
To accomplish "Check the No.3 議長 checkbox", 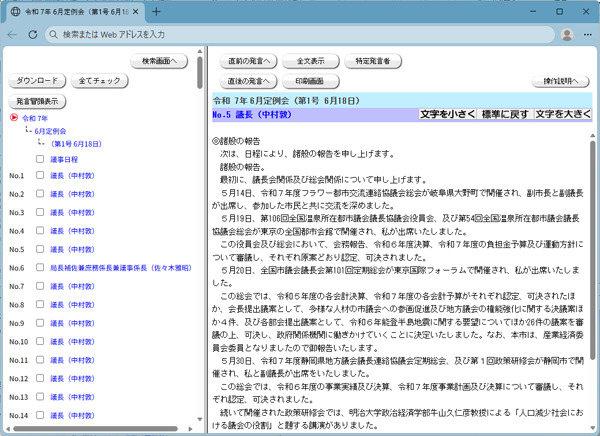I will coord(40,212).
